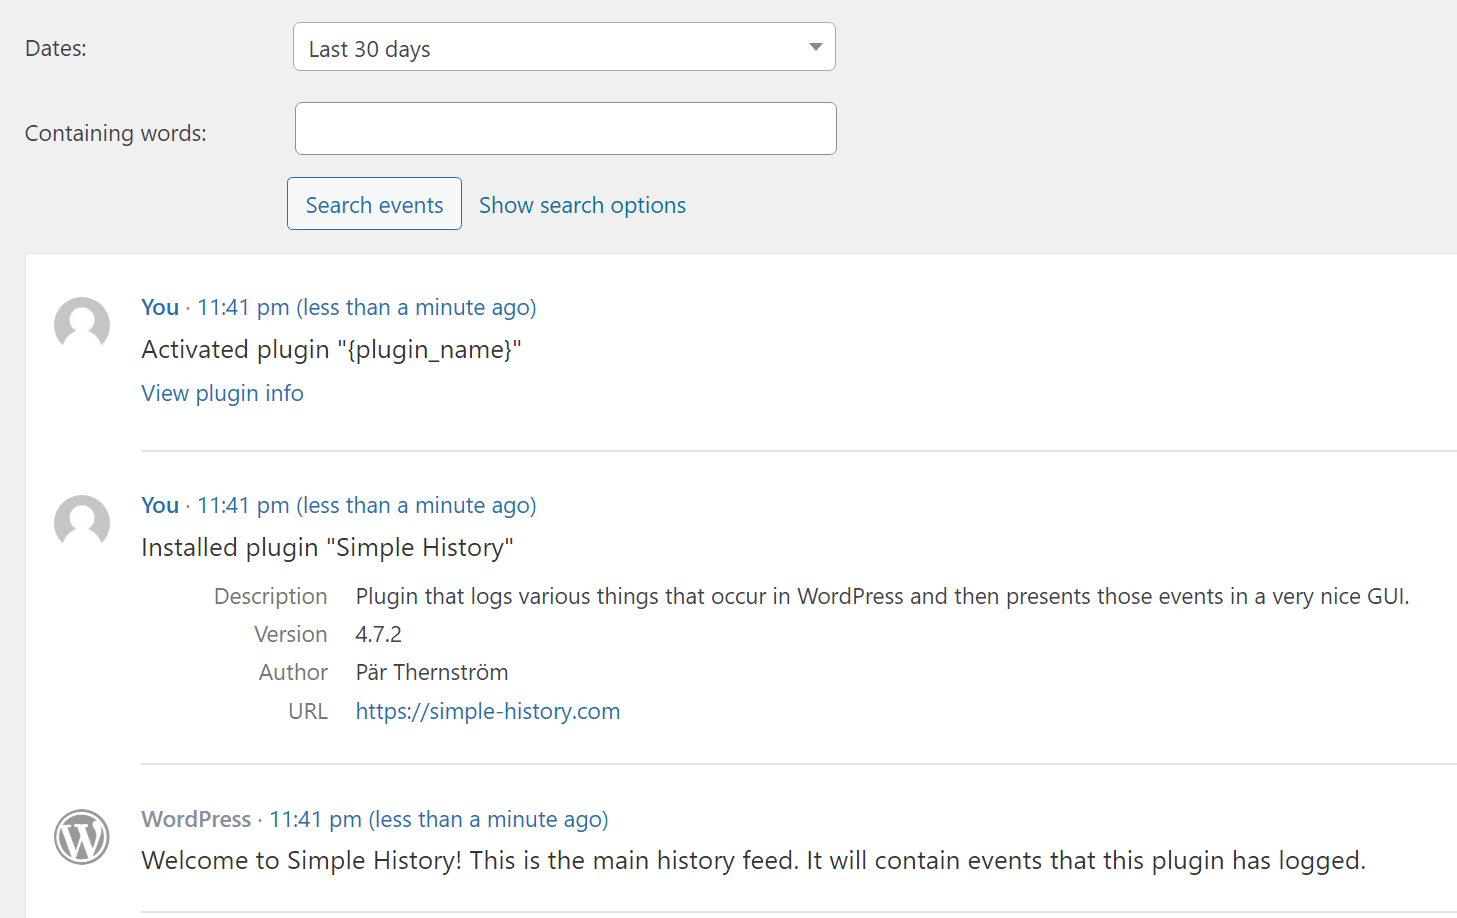Click the avatar icon beside the installed plugin event

[81, 522]
